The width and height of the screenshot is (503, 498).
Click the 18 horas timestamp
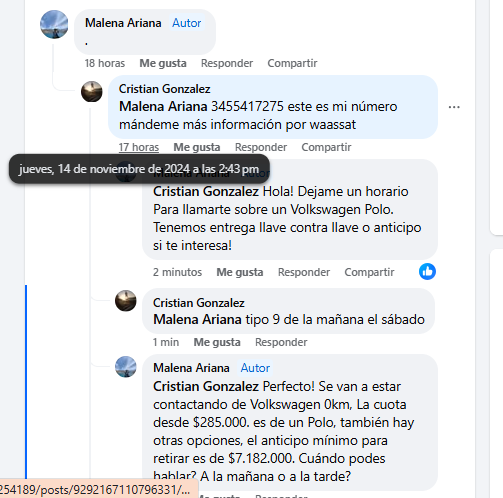(105, 63)
